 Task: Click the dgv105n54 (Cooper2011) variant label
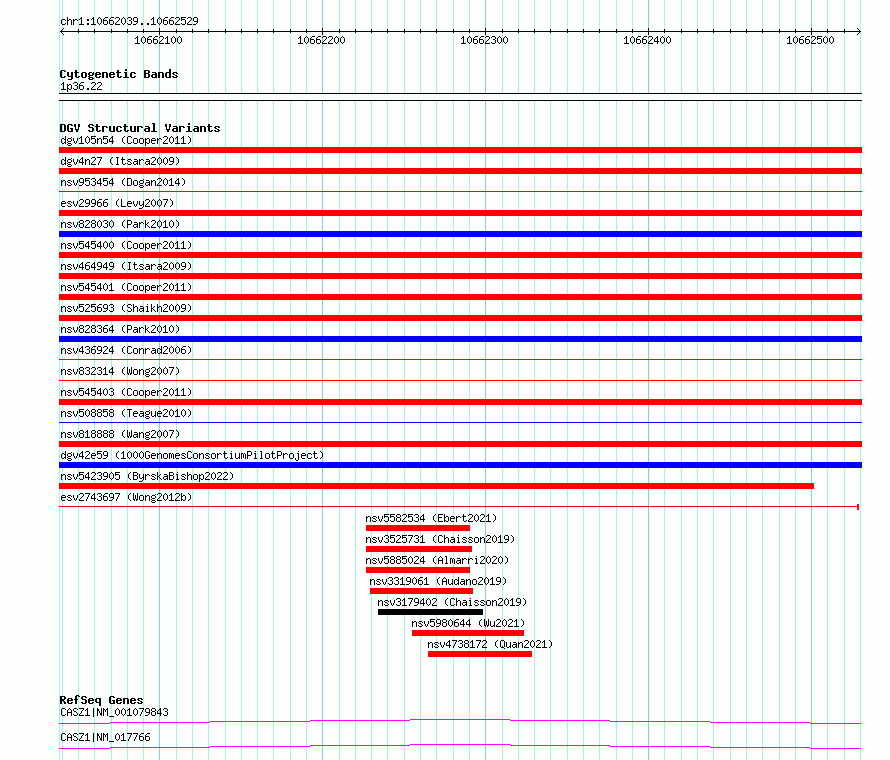[x=126, y=141]
